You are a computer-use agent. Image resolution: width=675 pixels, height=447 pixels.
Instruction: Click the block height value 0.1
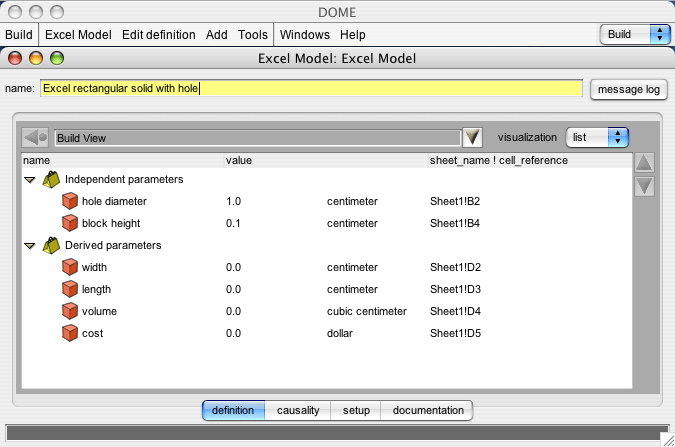(233, 223)
